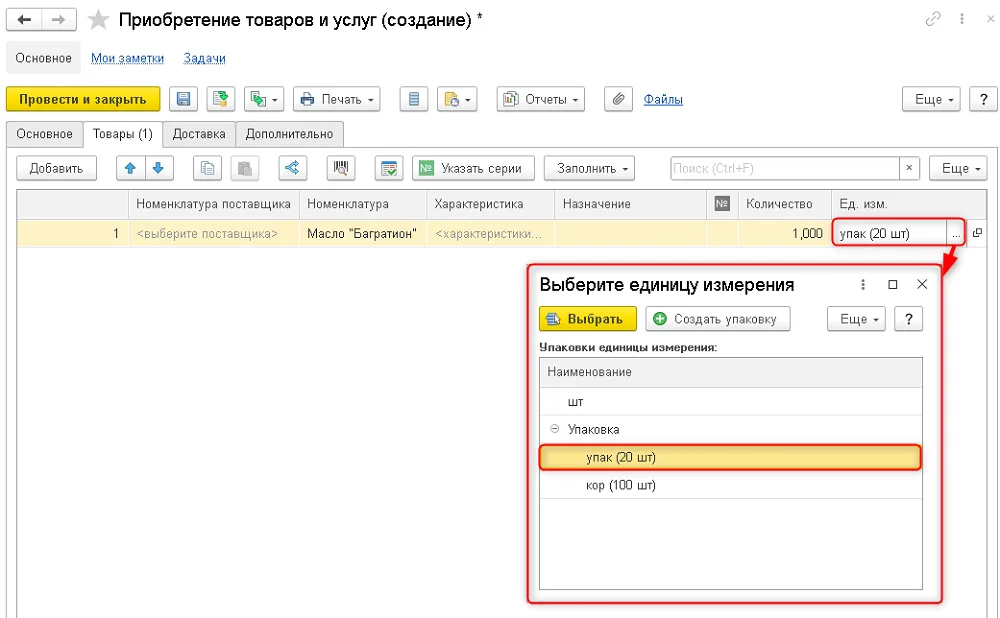
Task: Click the split row icon
Action: (292, 168)
